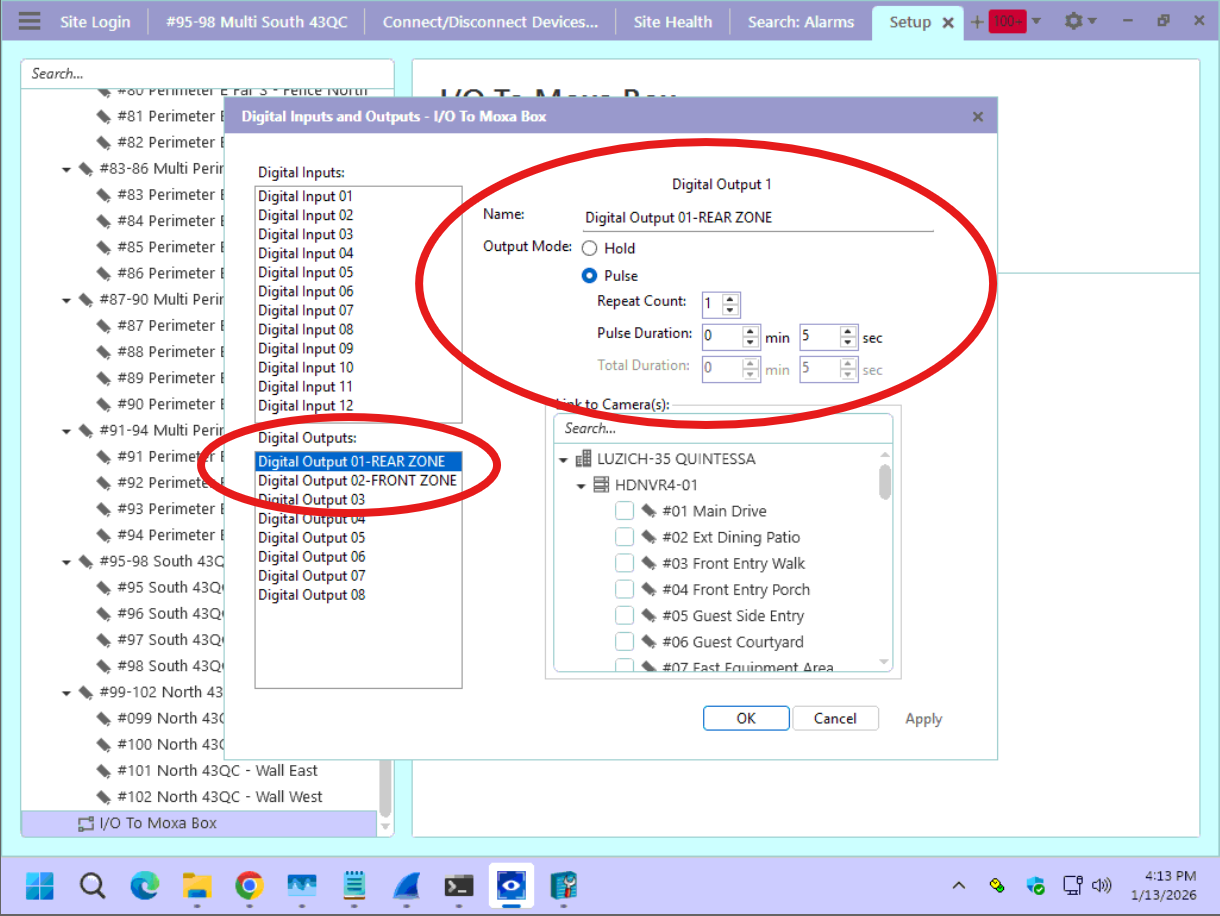Click the Name field for Digital Output 1
This screenshot has width=1220, height=916.
(x=758, y=217)
